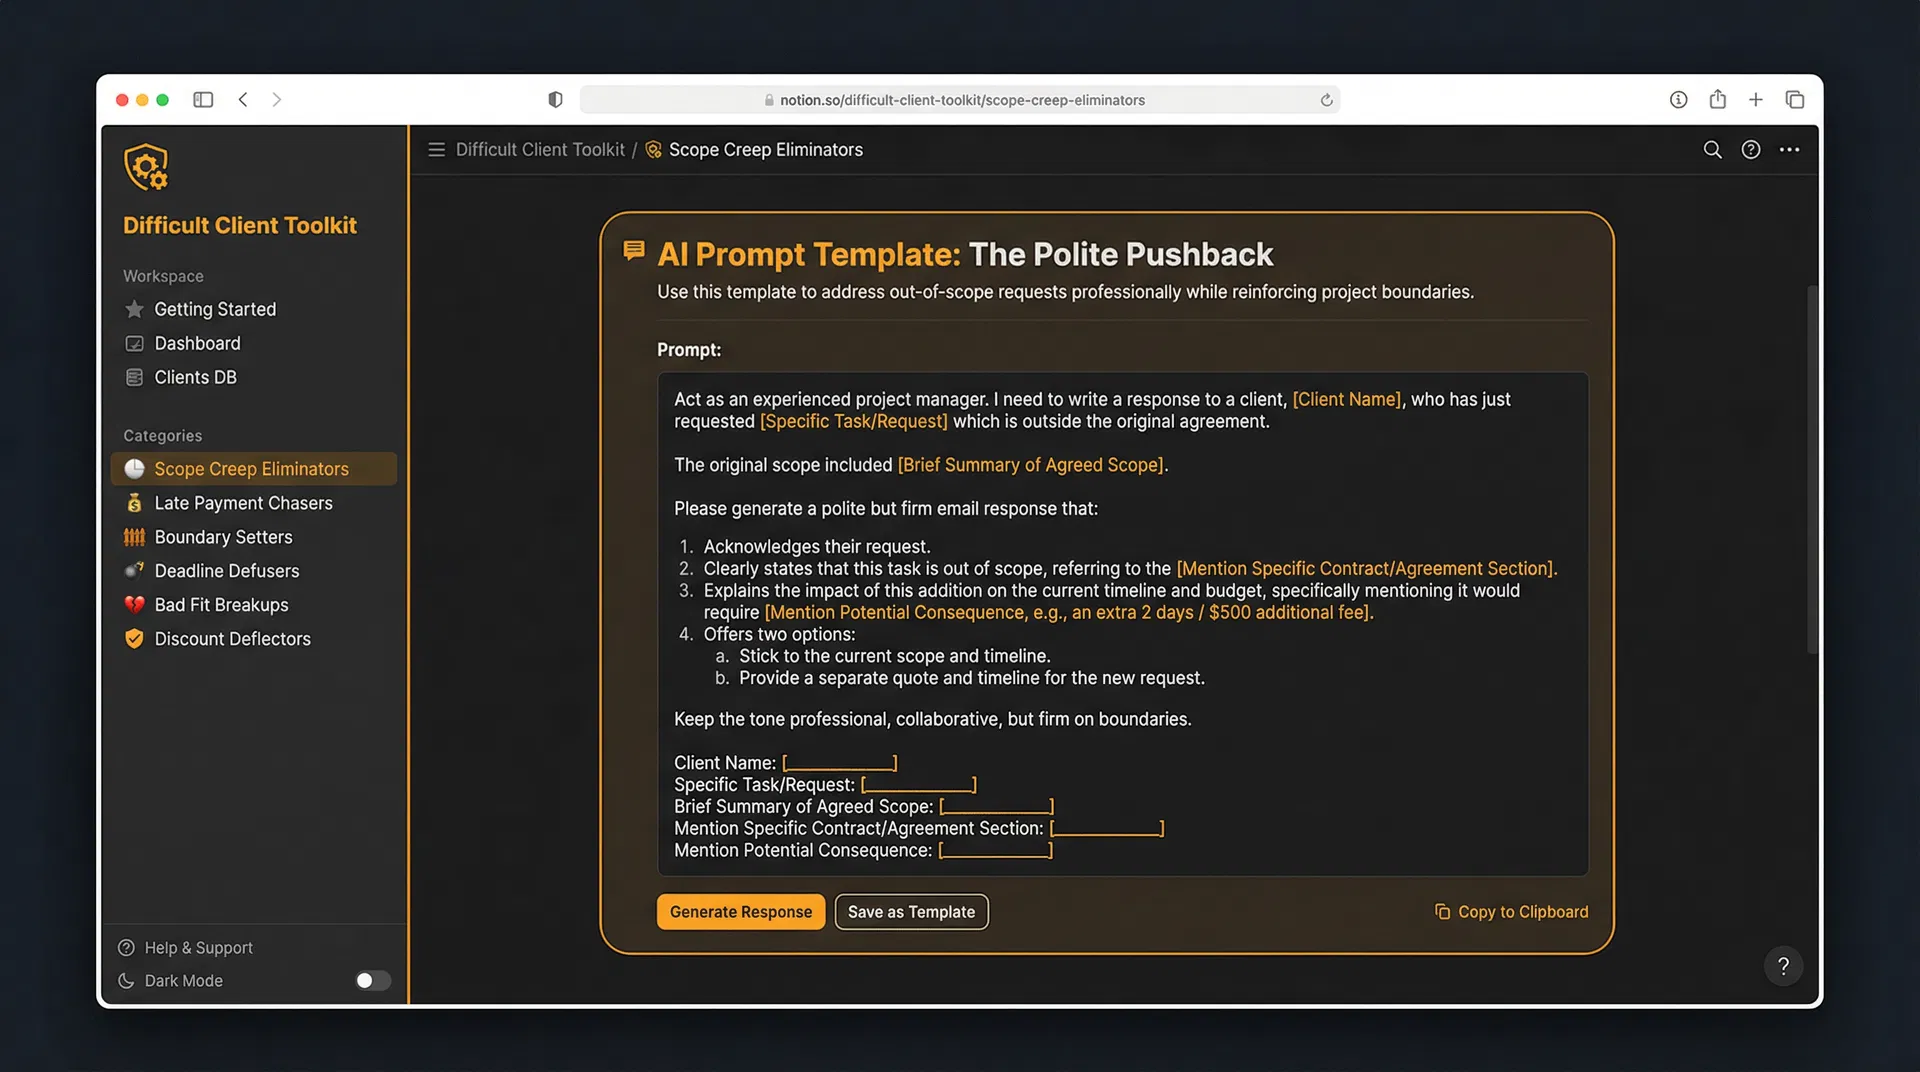Viewport: 1920px width, 1072px height.
Task: Select the Boundary Setters fence icon
Action: (x=134, y=537)
